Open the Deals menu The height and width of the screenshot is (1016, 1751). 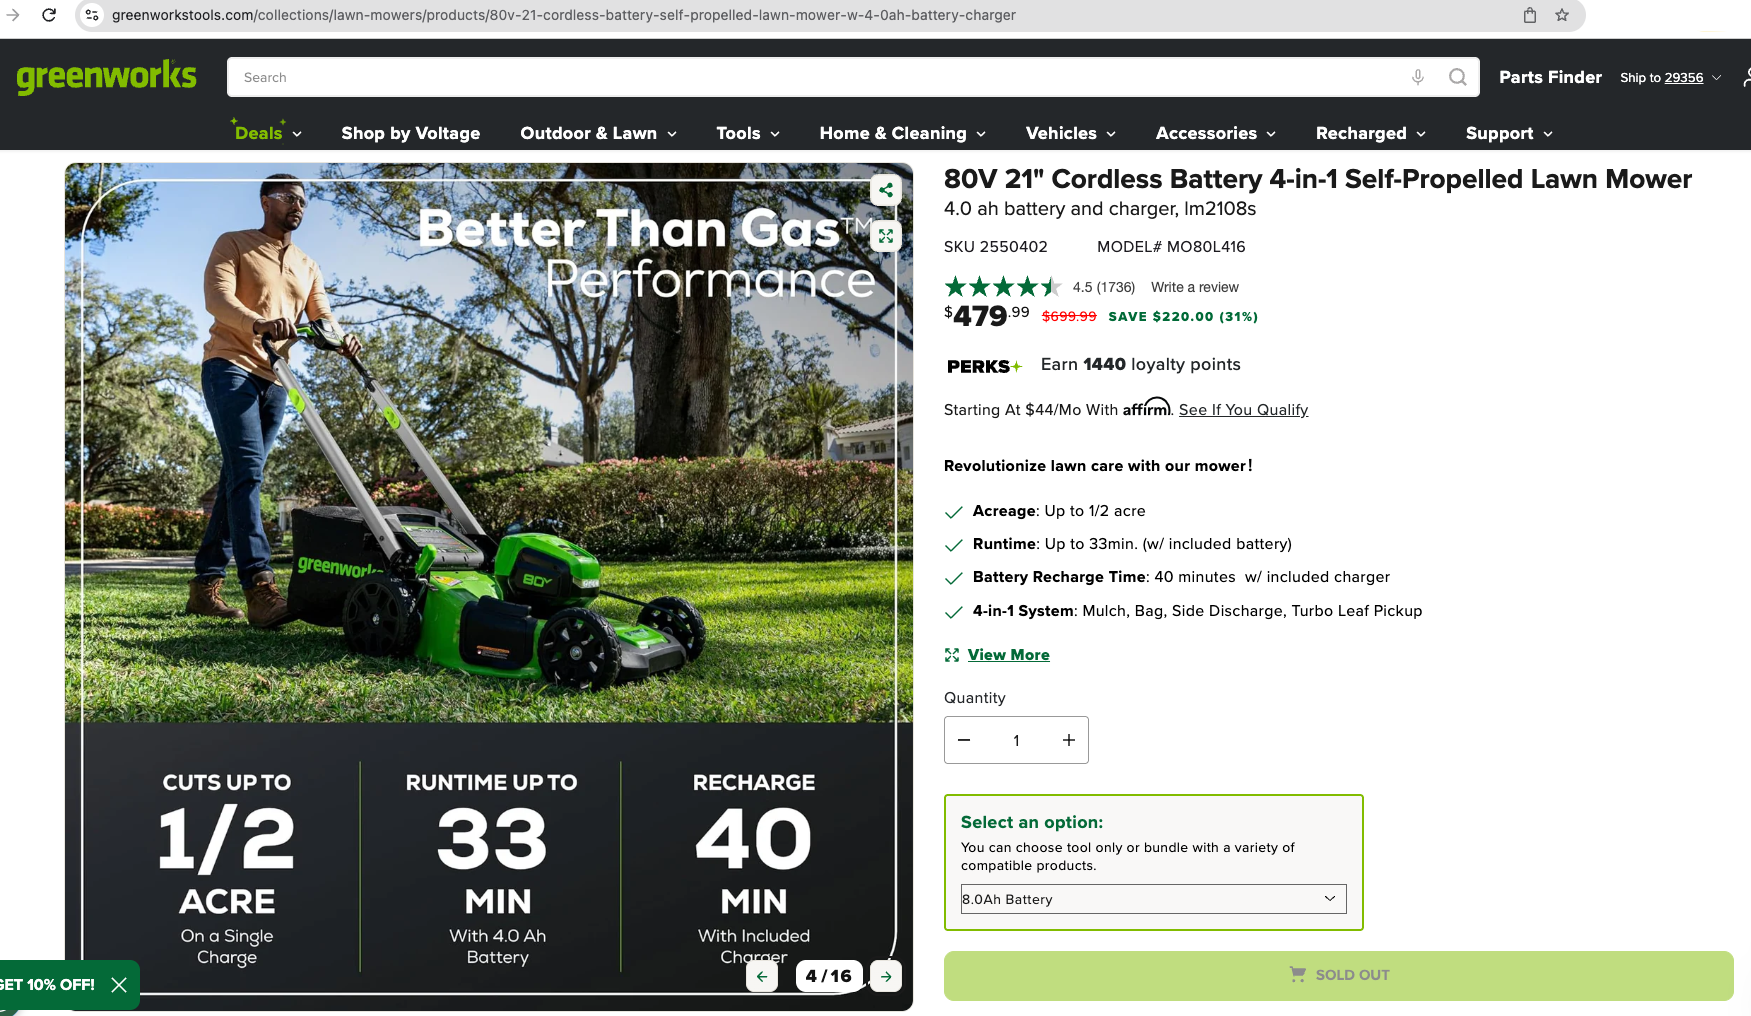[x=267, y=133]
